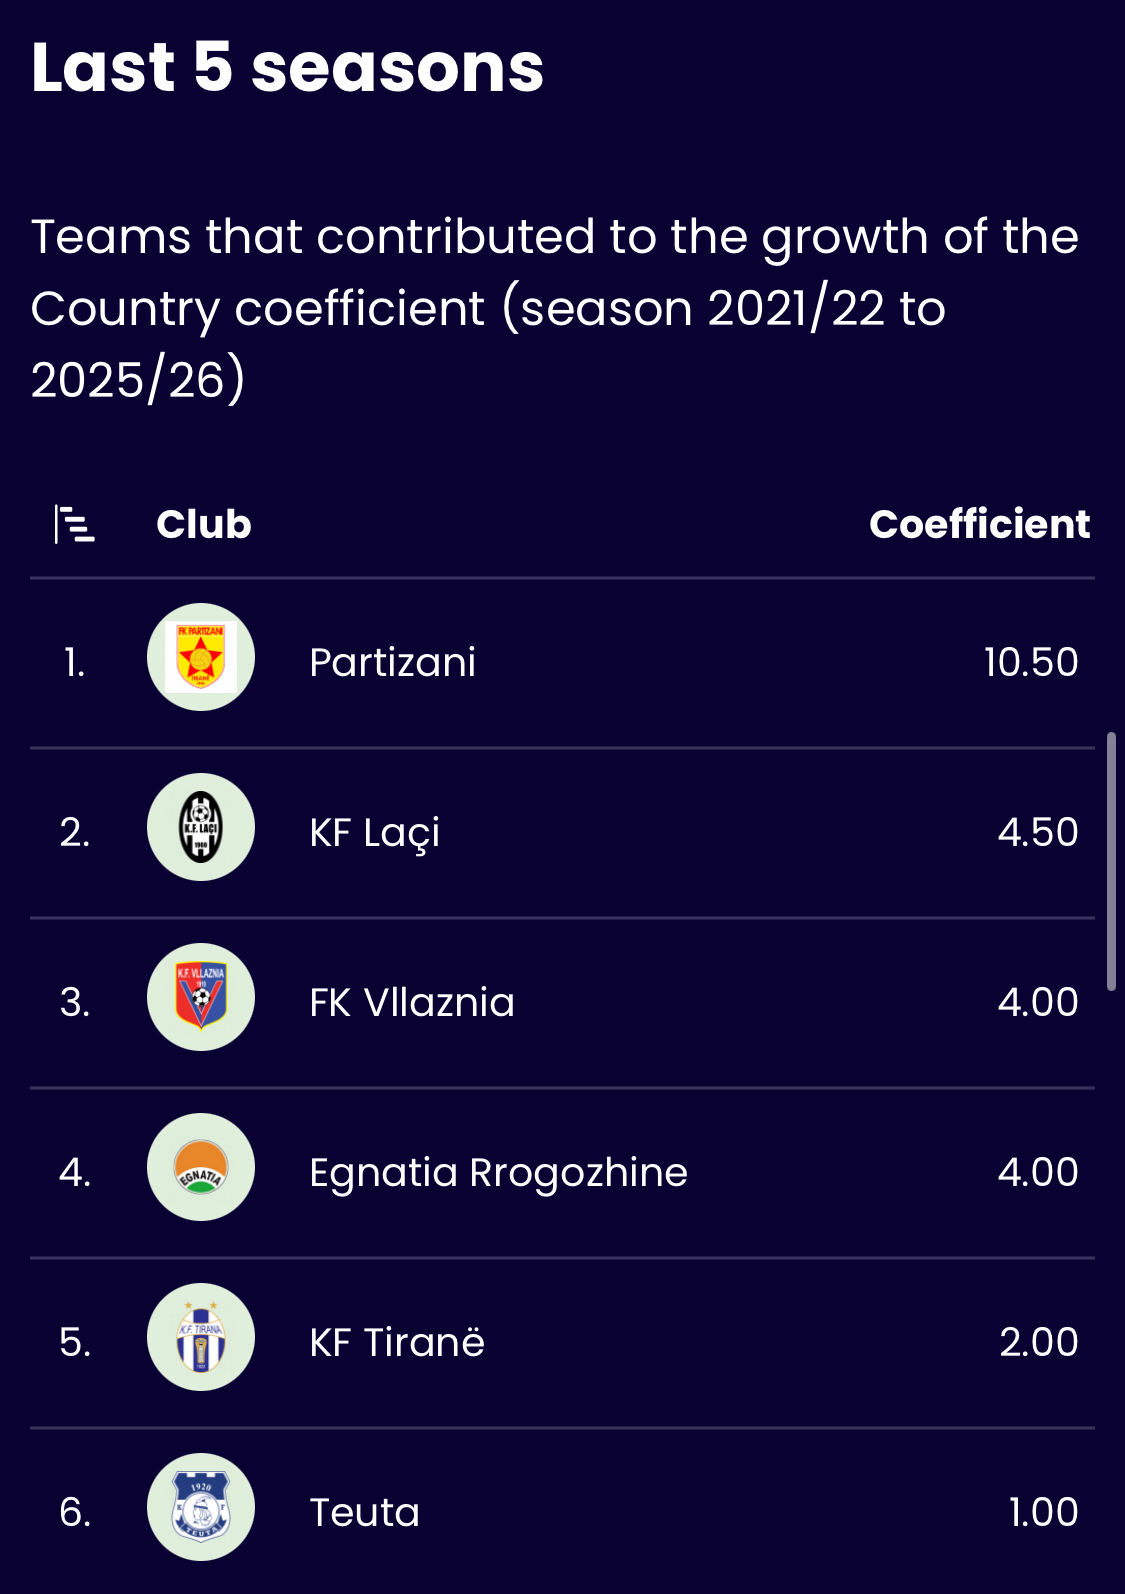Click the ranking sort icon in table header
Screen dimensions: 1125x1594
click(x=74, y=524)
